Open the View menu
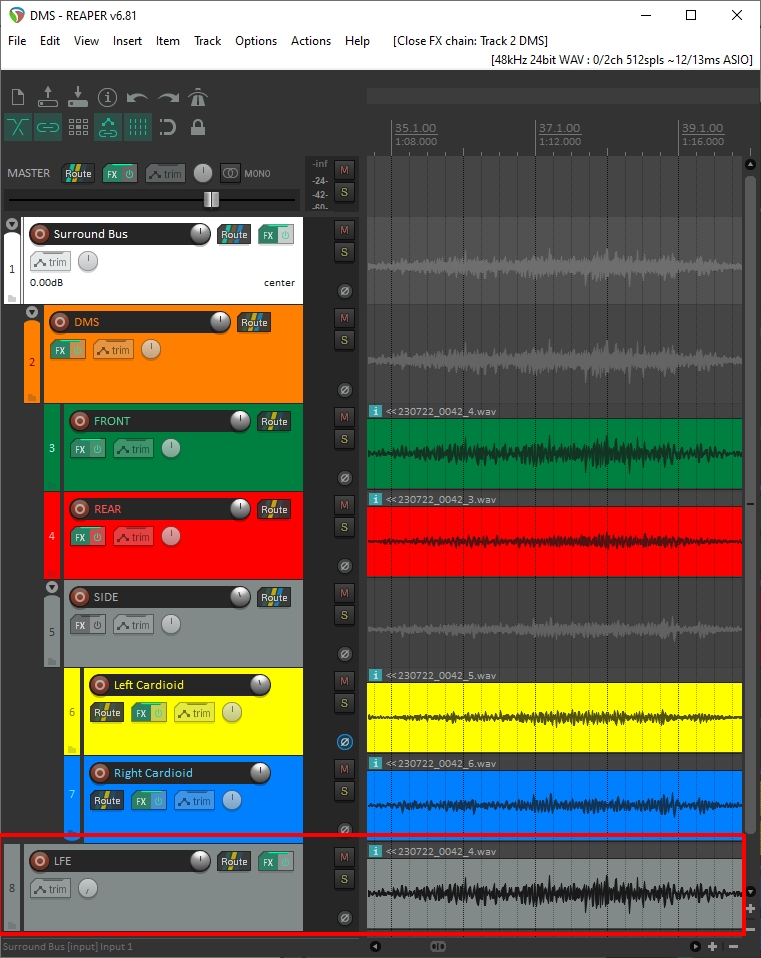Image resolution: width=761 pixels, height=958 pixels. point(86,41)
